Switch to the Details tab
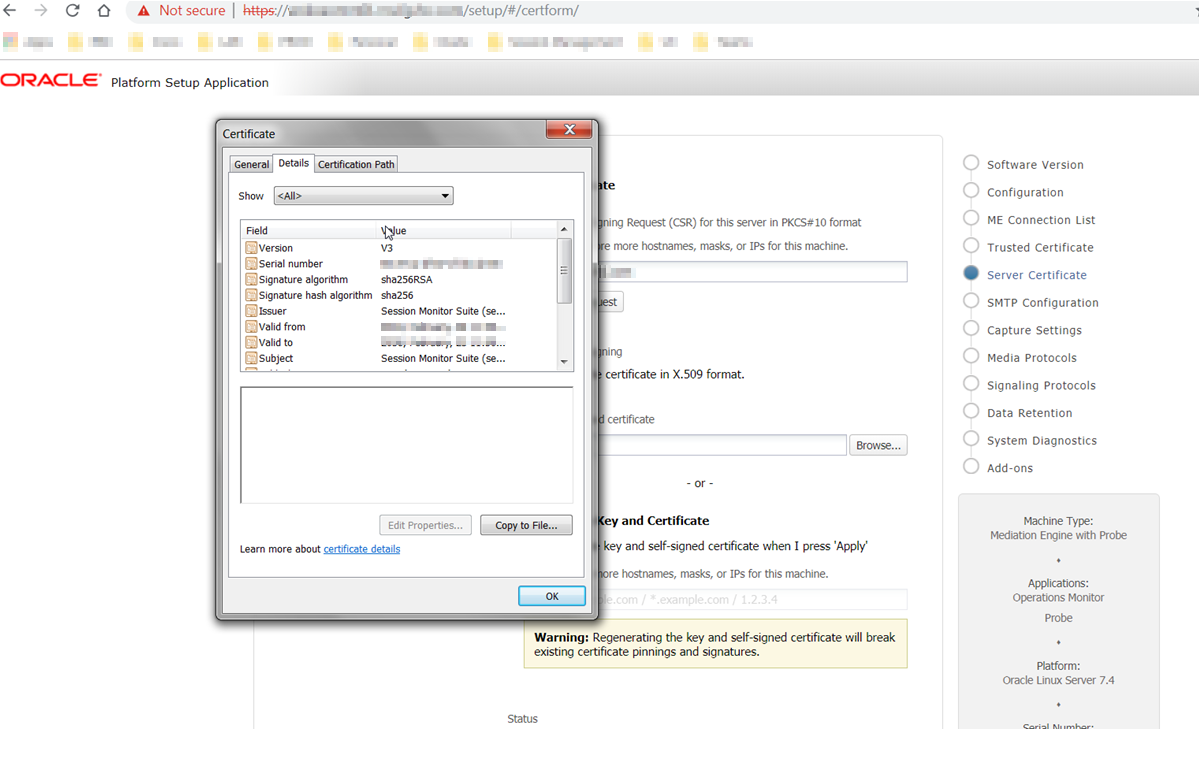This screenshot has height=769, width=1199. coord(294,163)
